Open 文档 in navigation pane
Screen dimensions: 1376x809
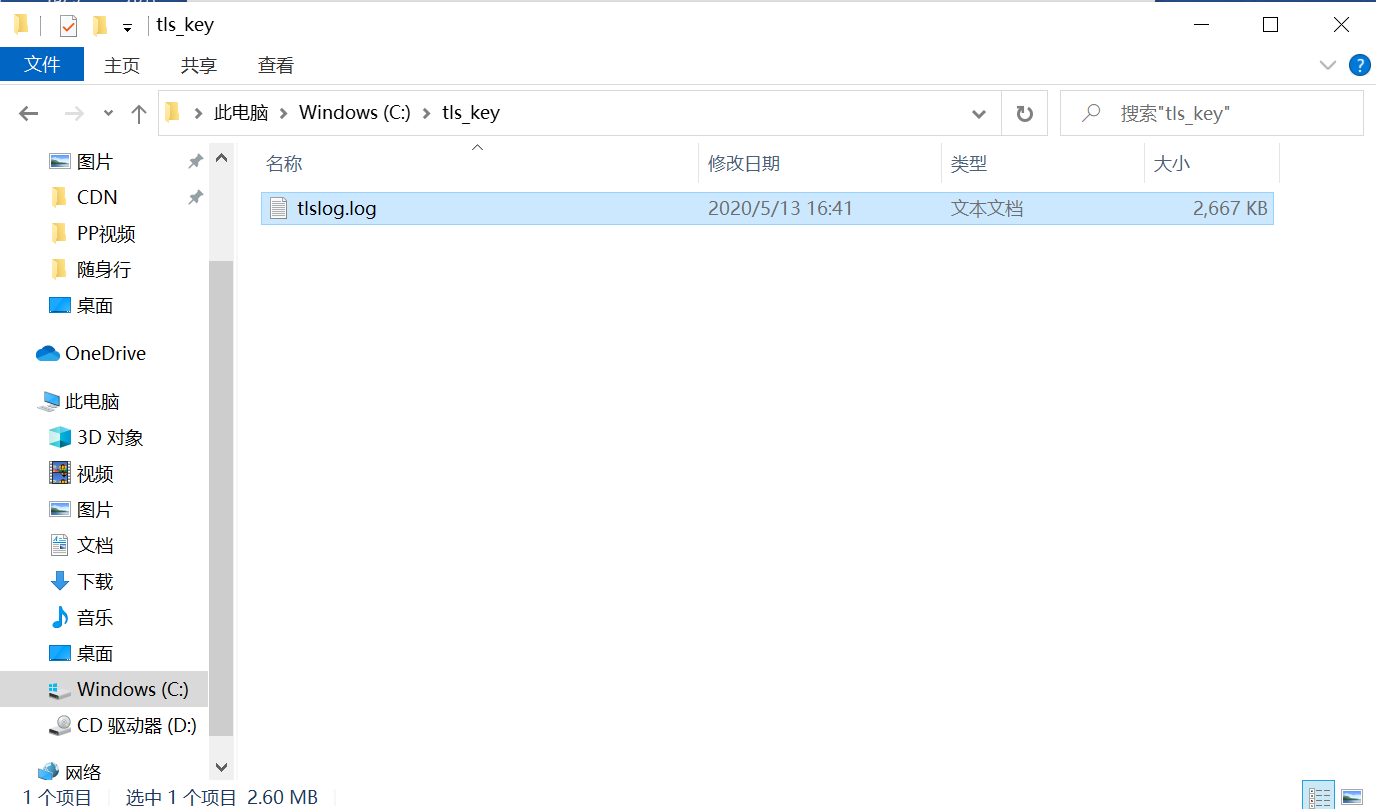coord(95,545)
